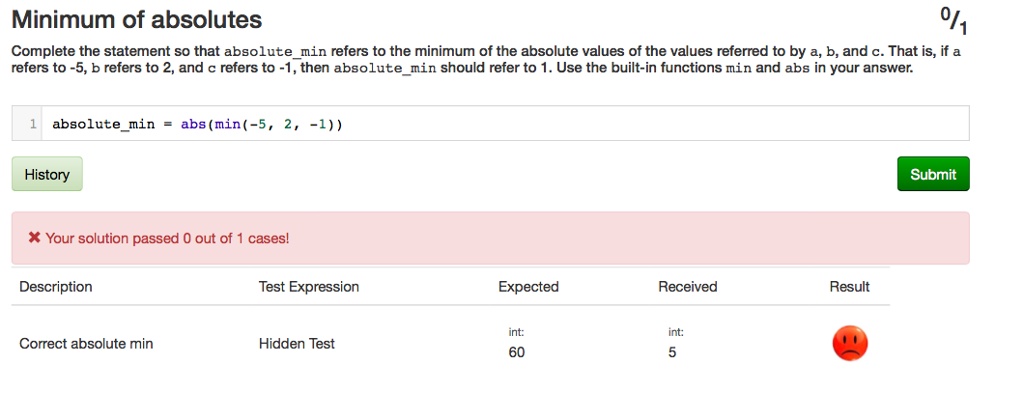Open the submission History
Image resolution: width=1024 pixels, height=420 pixels.
(x=47, y=174)
